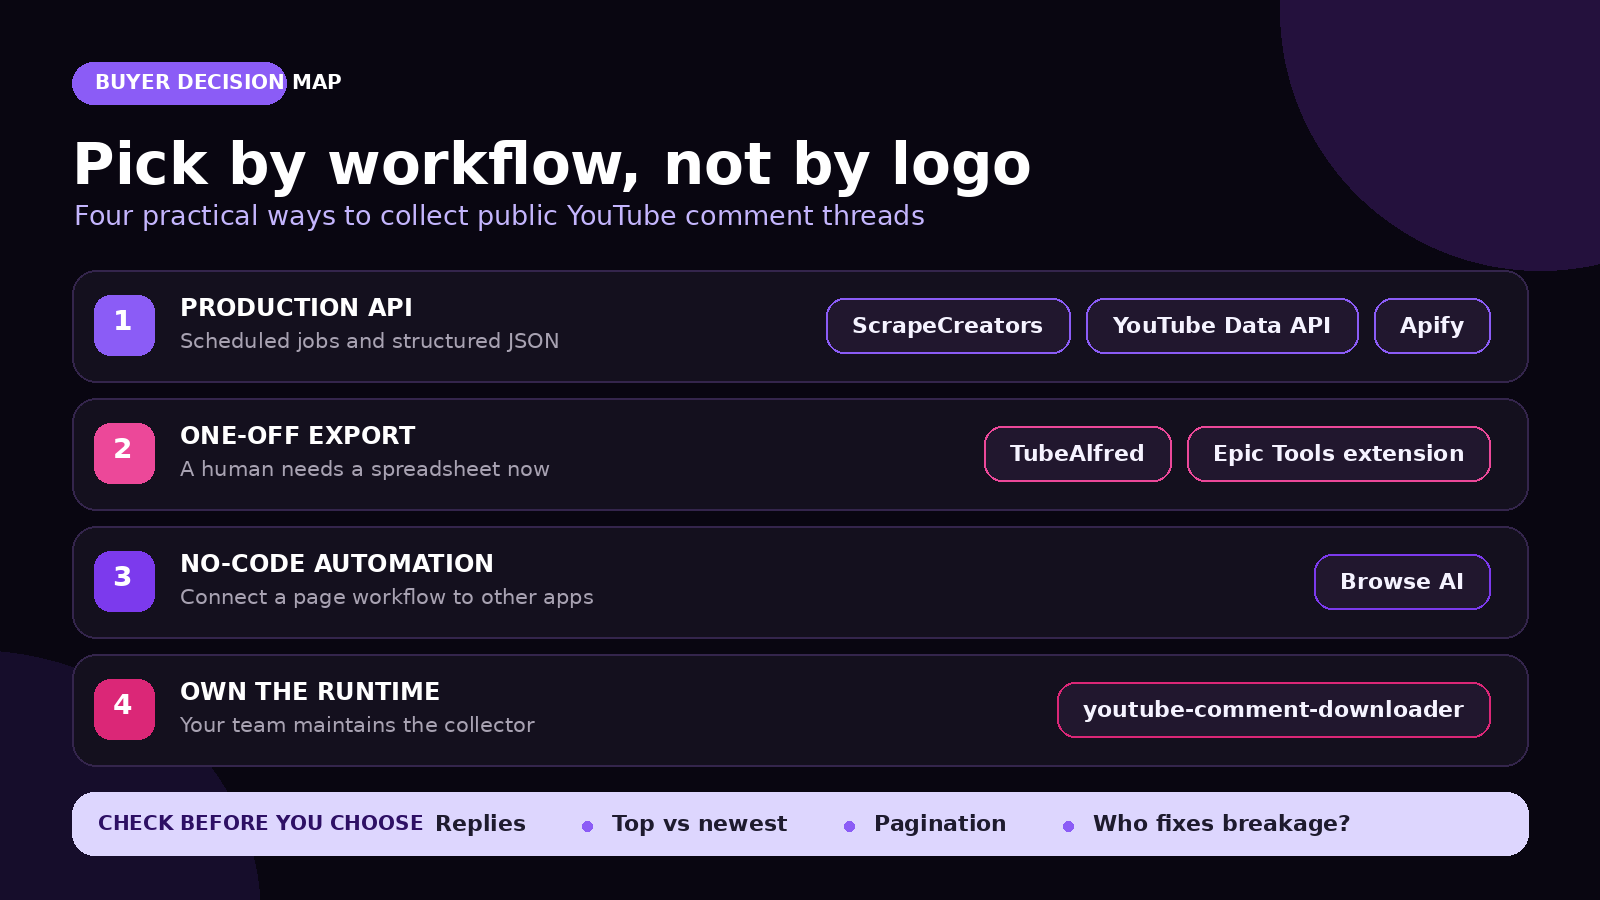
Task: Select the YouTube Data API pill
Action: pyautogui.click(x=1222, y=326)
